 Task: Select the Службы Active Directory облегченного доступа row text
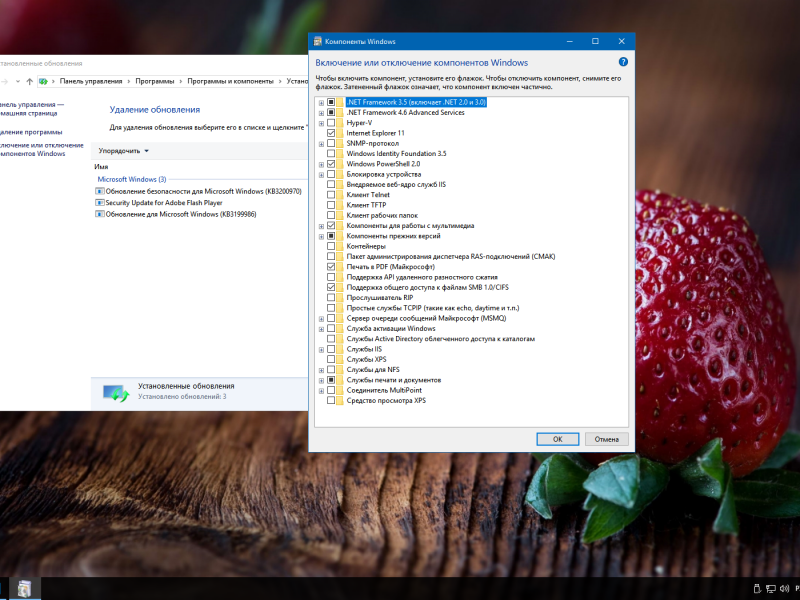(x=440, y=339)
